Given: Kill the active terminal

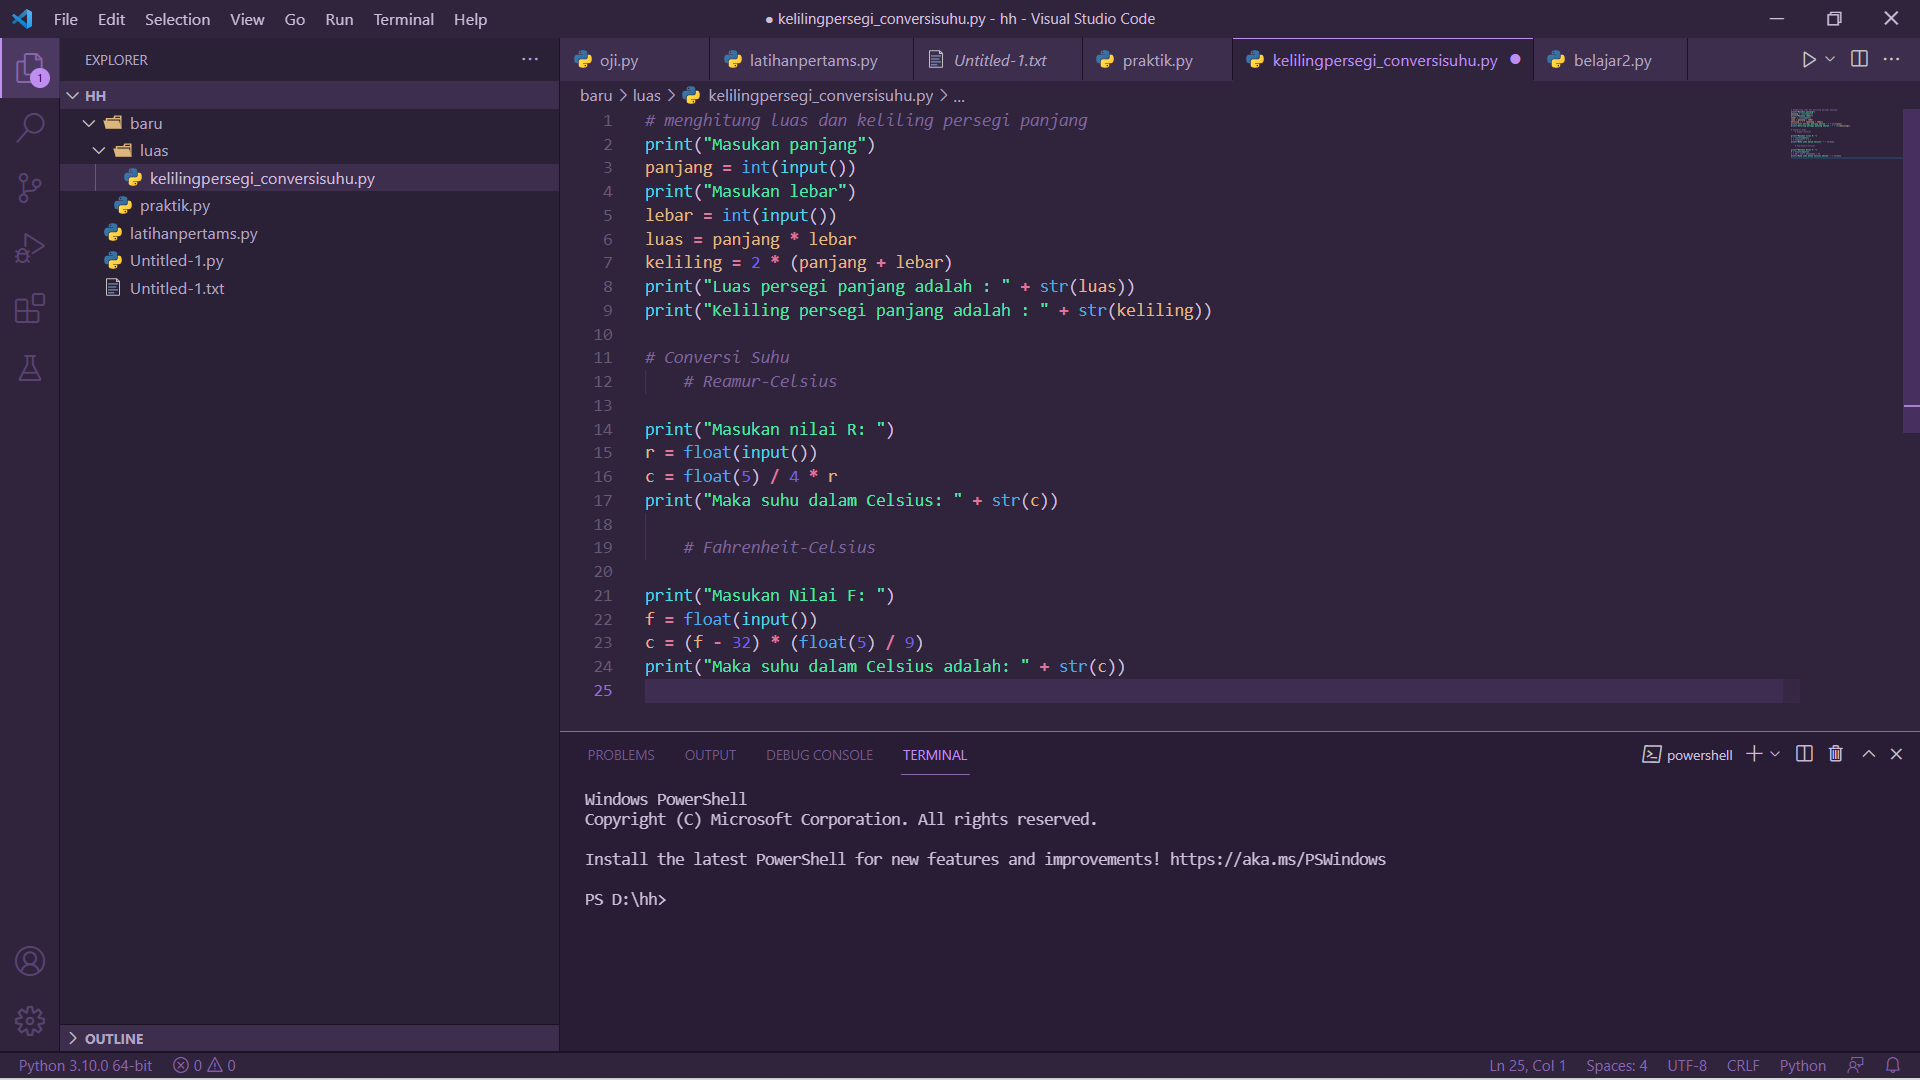Looking at the screenshot, I should (1835, 754).
